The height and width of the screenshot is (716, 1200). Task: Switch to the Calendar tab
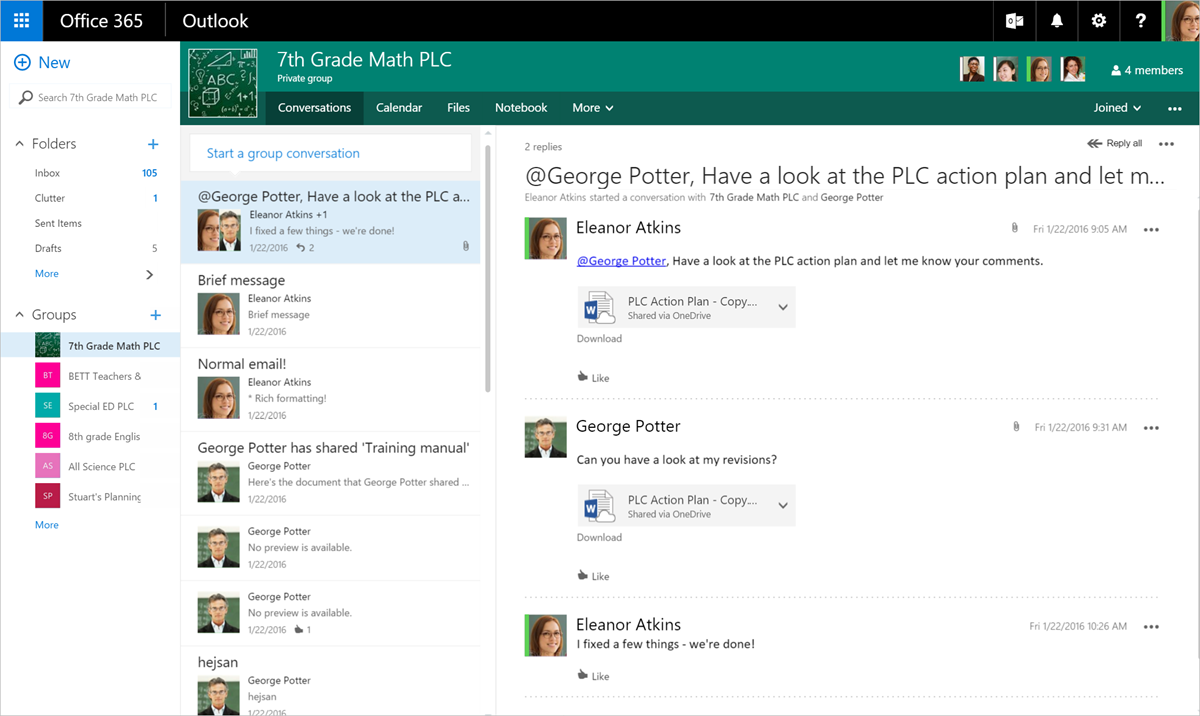pos(399,107)
